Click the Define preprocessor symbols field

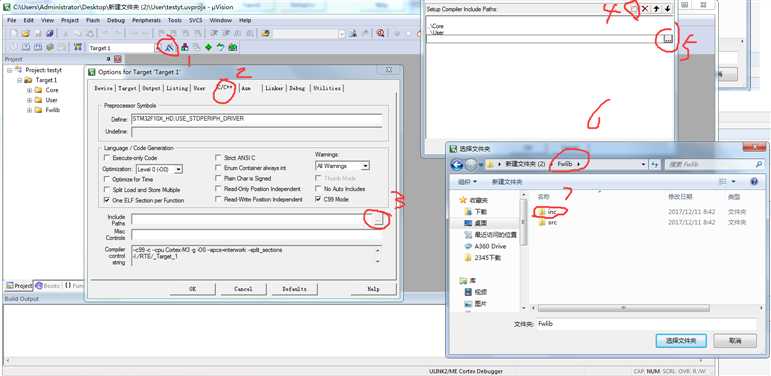(x=257, y=119)
